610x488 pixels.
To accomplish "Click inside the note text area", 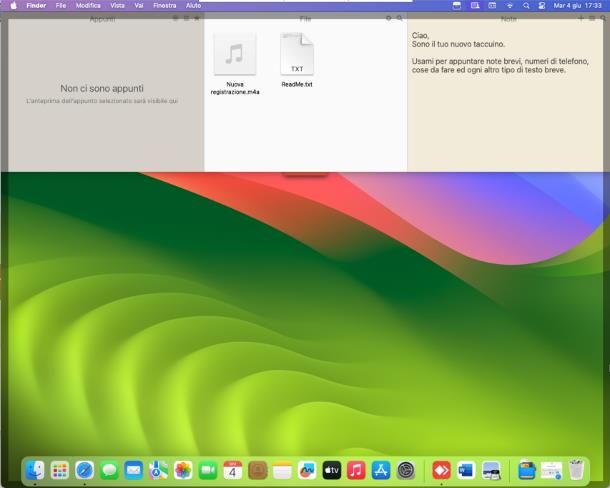I will coord(505,97).
